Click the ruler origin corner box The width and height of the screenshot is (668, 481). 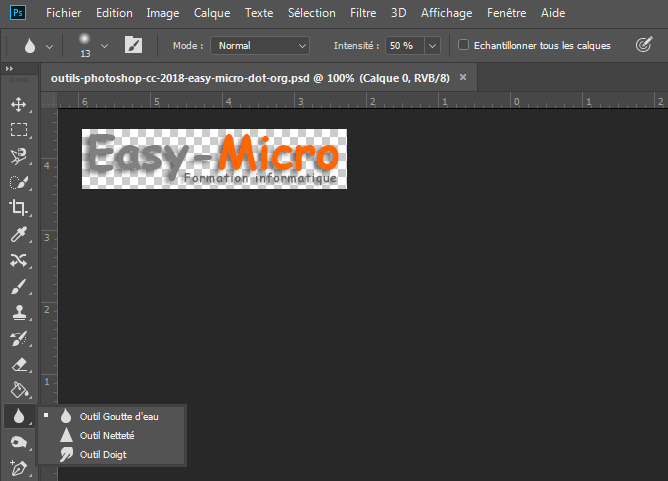pyautogui.click(x=49, y=100)
